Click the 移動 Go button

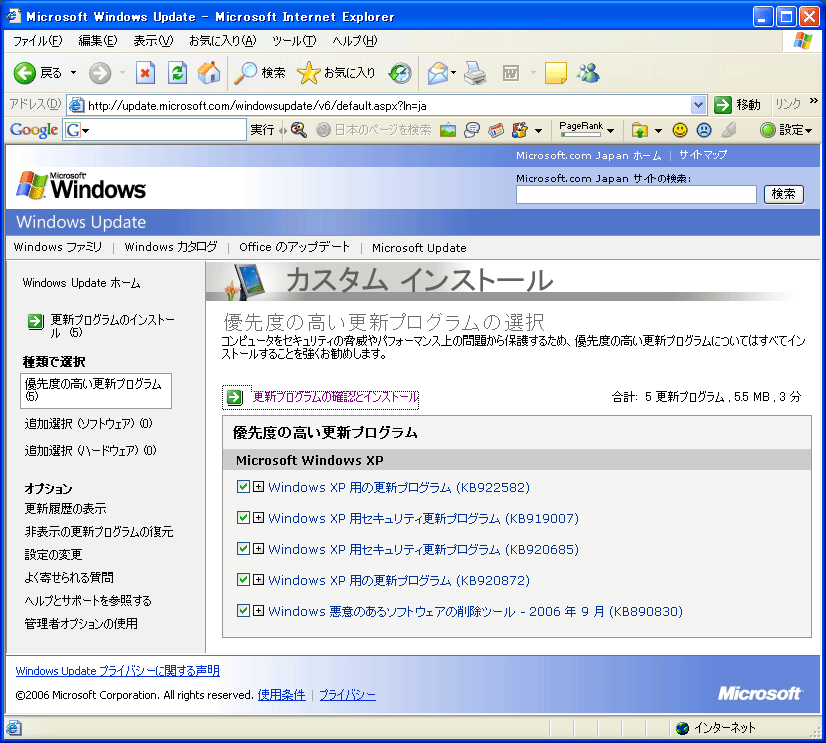[737, 105]
